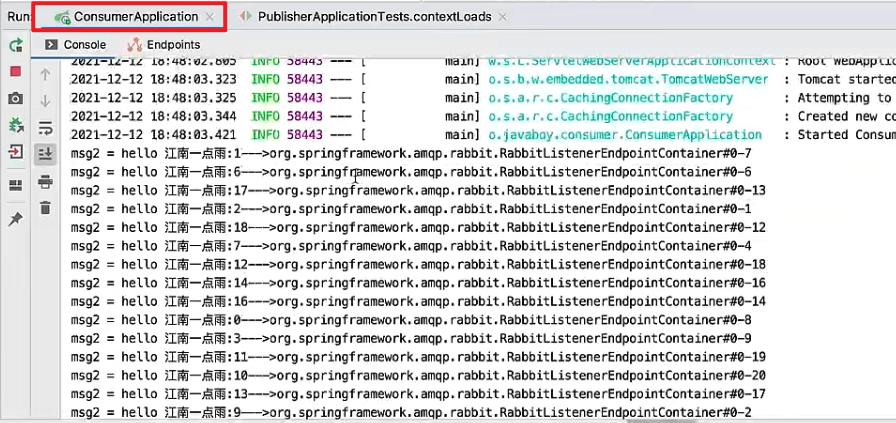Click the message line ending Container#0-2
Screen dimensions: 896x423
pos(411,413)
